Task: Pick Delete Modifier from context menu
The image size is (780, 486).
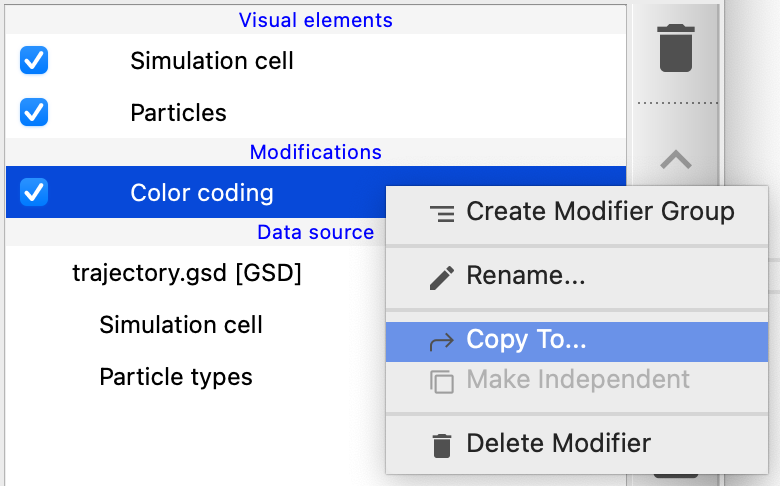Action: click(558, 443)
